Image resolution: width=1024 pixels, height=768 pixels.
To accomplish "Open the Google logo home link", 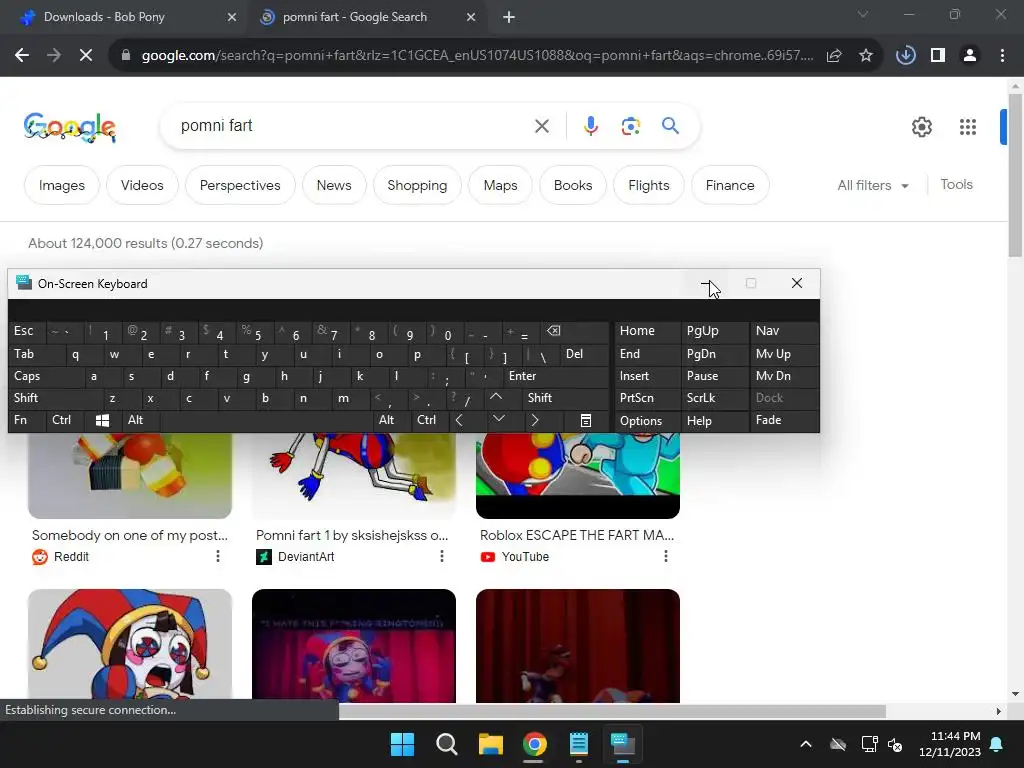I will tap(70, 127).
